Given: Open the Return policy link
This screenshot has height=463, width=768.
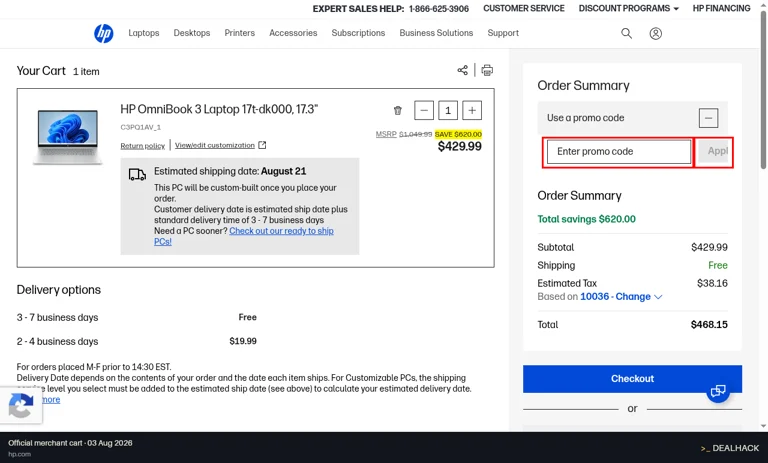Looking at the screenshot, I should [x=143, y=146].
